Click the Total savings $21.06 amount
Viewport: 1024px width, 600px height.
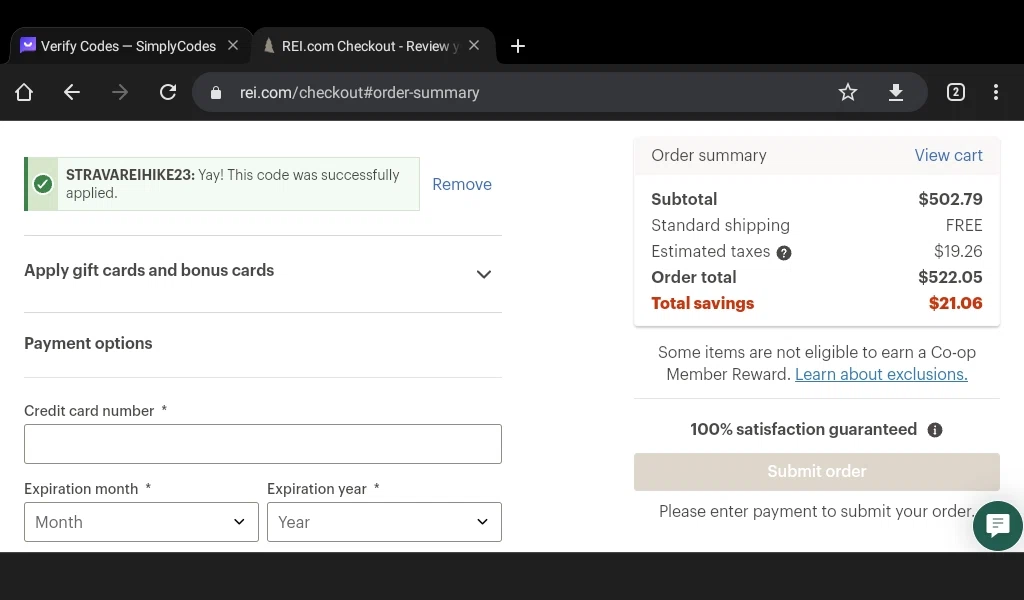point(955,304)
